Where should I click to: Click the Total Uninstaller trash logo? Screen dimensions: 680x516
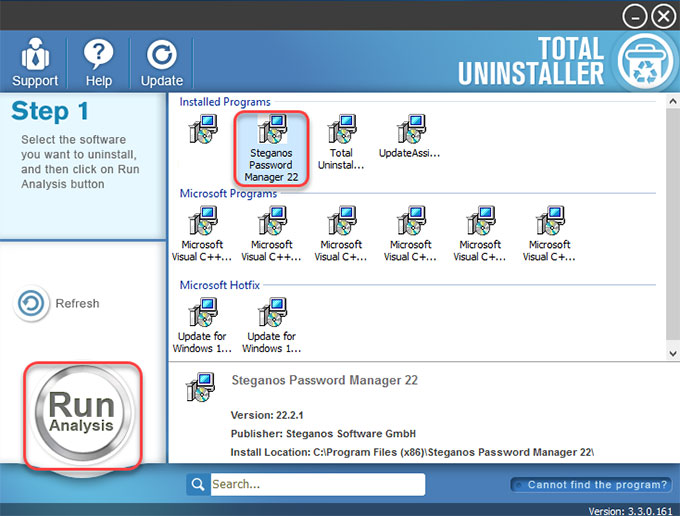[645, 61]
